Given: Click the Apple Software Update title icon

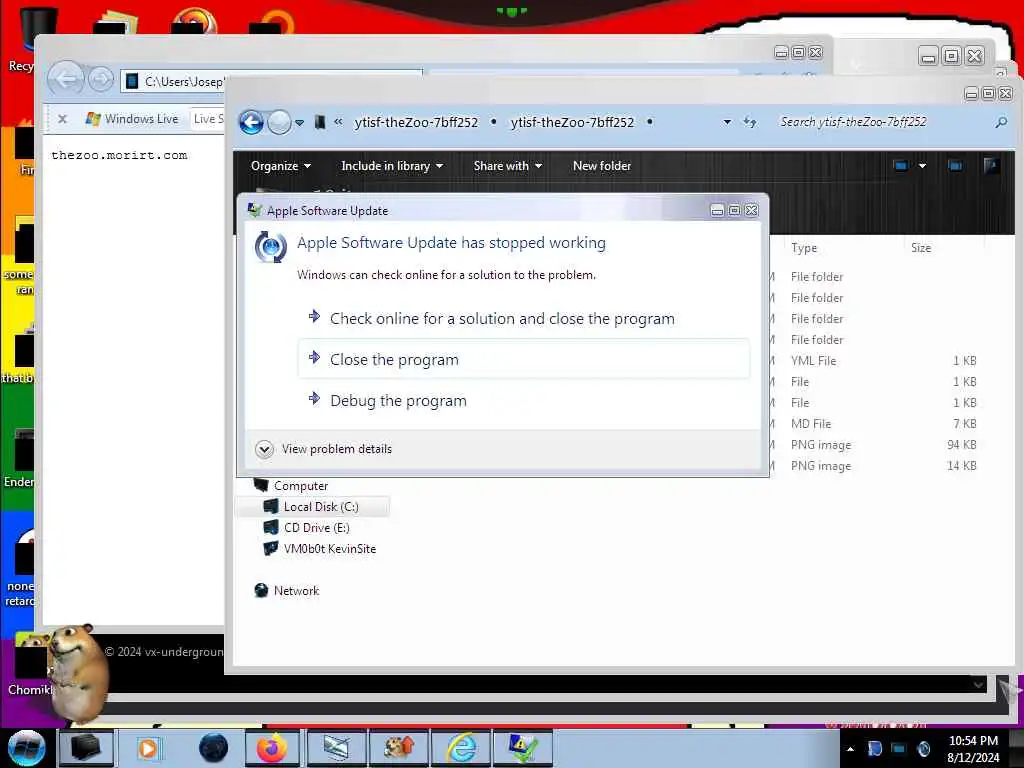Looking at the screenshot, I should (255, 210).
